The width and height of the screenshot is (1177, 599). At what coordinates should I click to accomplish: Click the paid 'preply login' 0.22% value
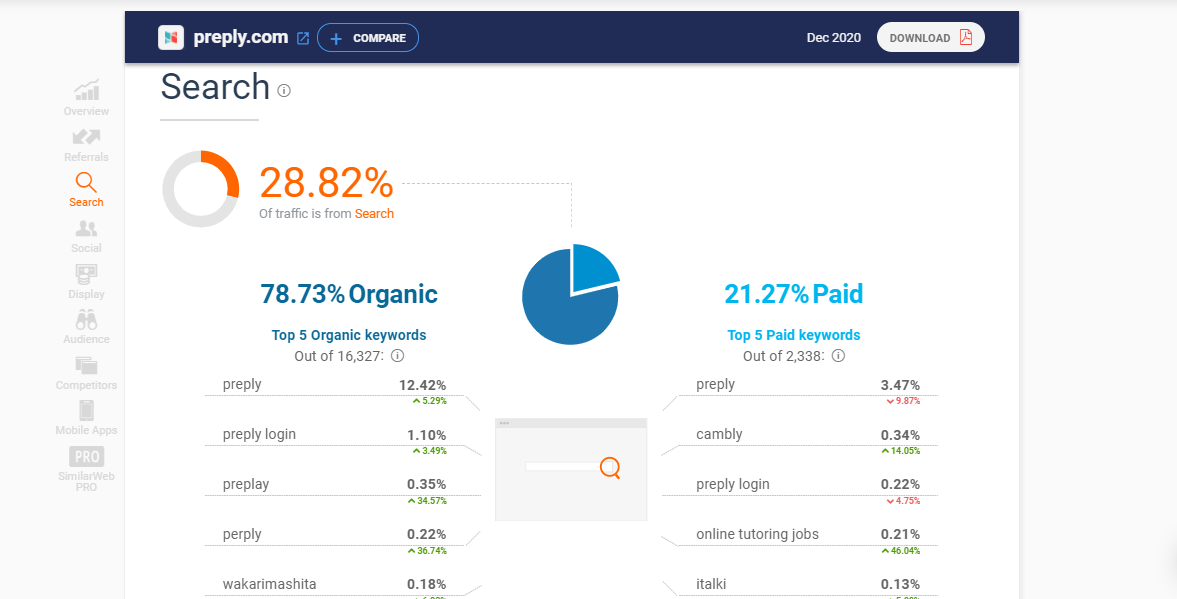900,485
